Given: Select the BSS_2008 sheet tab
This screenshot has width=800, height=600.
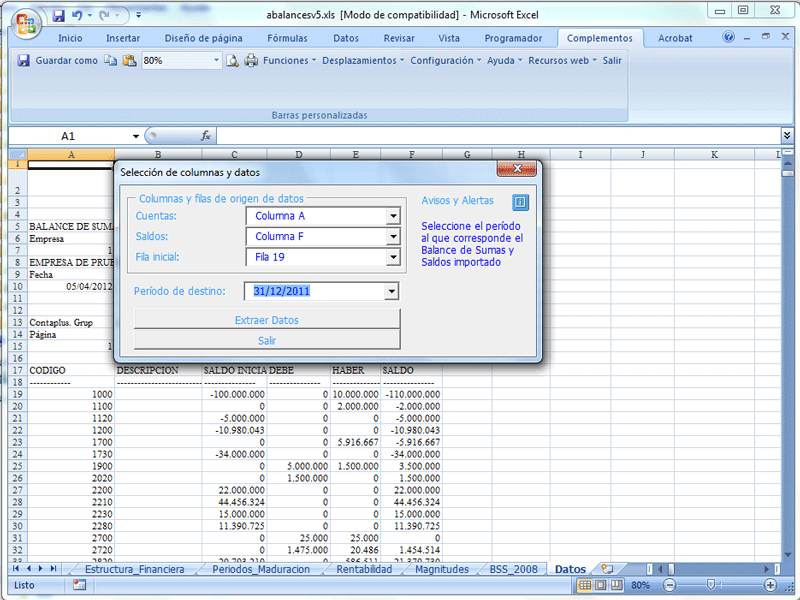Looking at the screenshot, I should tap(514, 569).
